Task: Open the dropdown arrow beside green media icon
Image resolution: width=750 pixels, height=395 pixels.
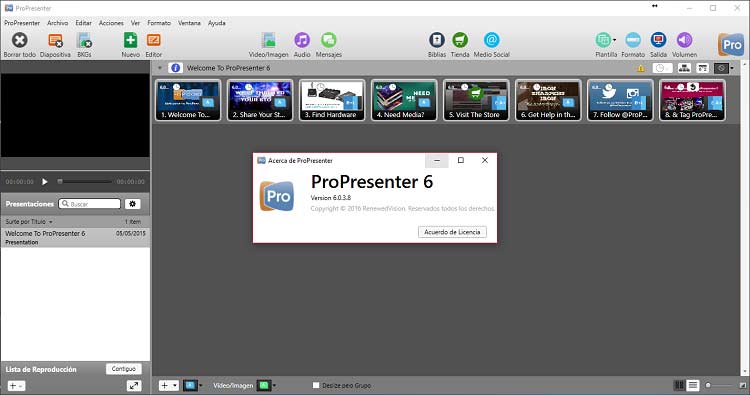Action: 274,385
